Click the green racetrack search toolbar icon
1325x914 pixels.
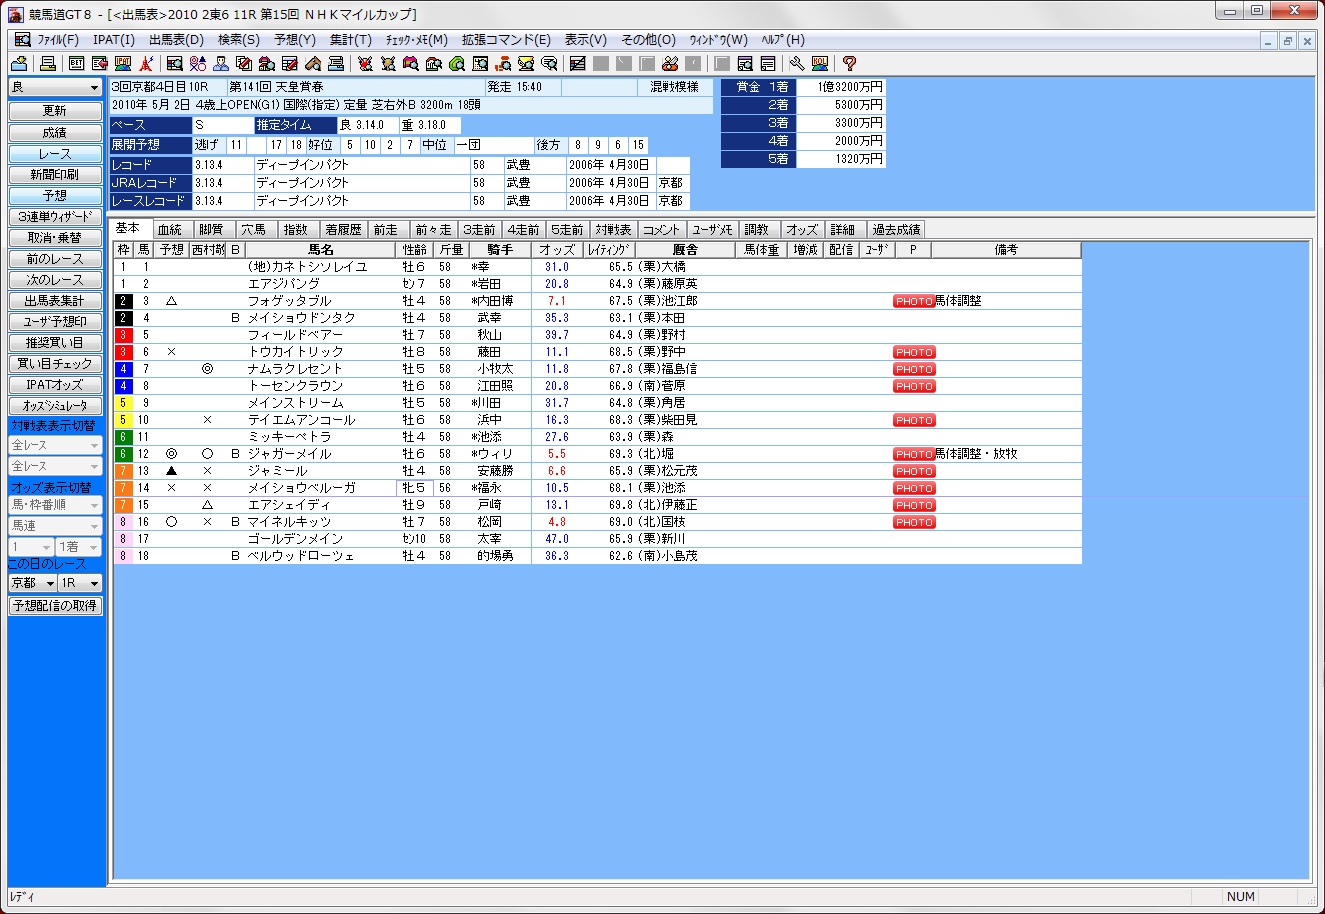coord(457,64)
